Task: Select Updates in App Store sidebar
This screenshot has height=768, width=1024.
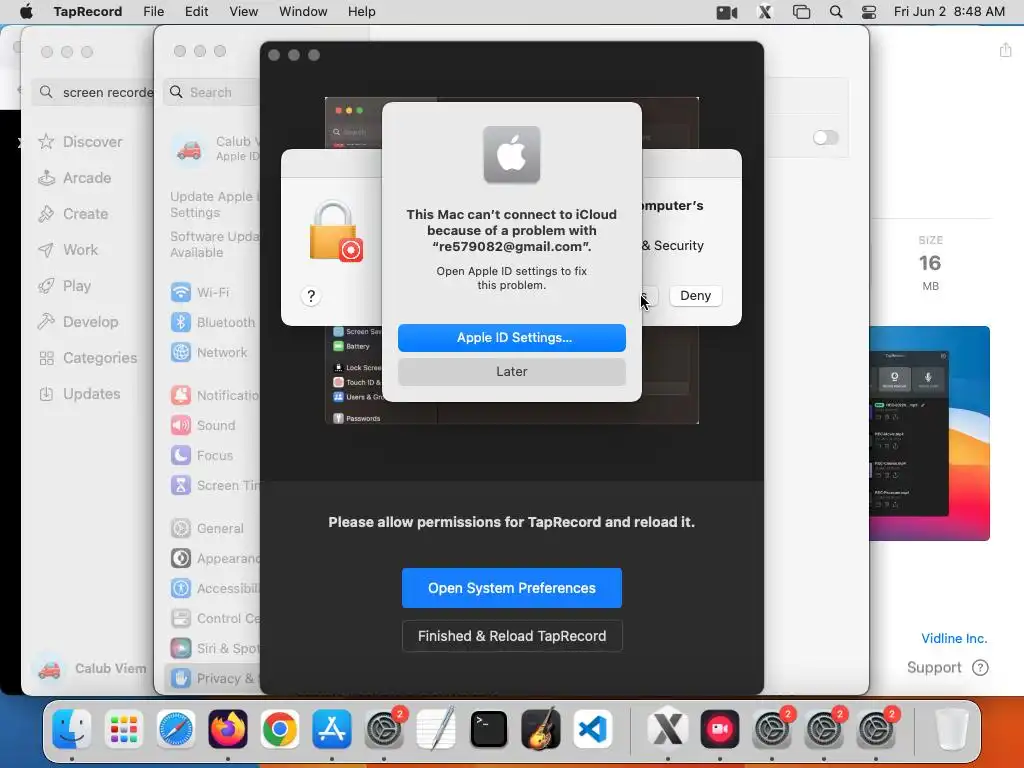Action: [79, 394]
